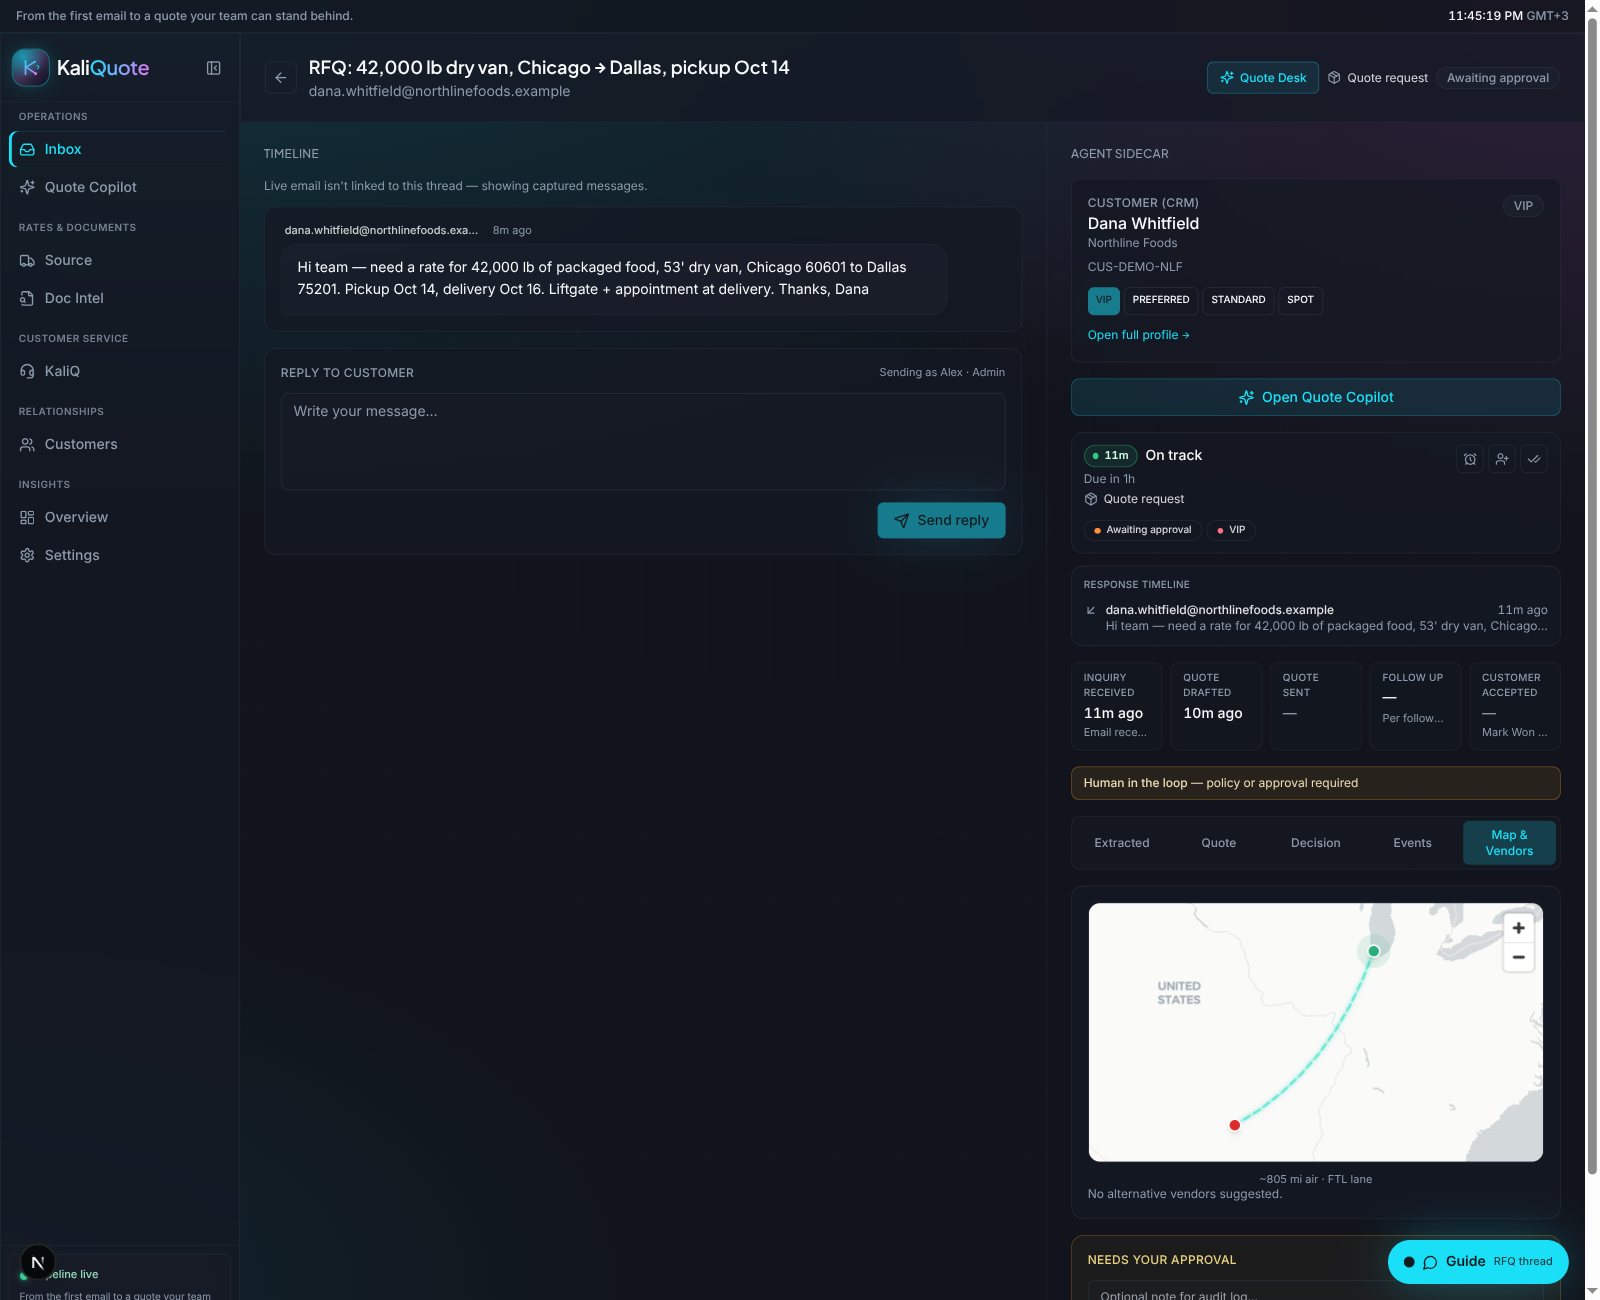This screenshot has height=1300, width=1600.
Task: Zoom out on the route map
Action: (x=1518, y=957)
